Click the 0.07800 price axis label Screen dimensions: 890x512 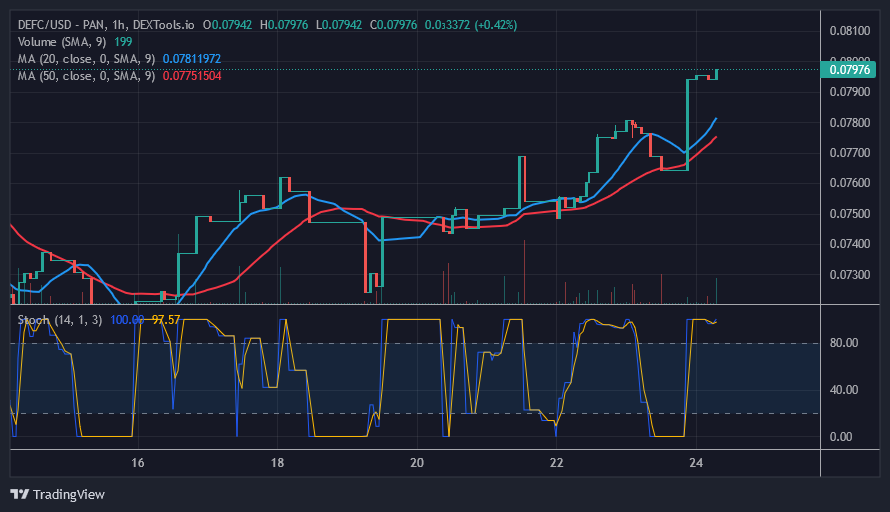850,123
